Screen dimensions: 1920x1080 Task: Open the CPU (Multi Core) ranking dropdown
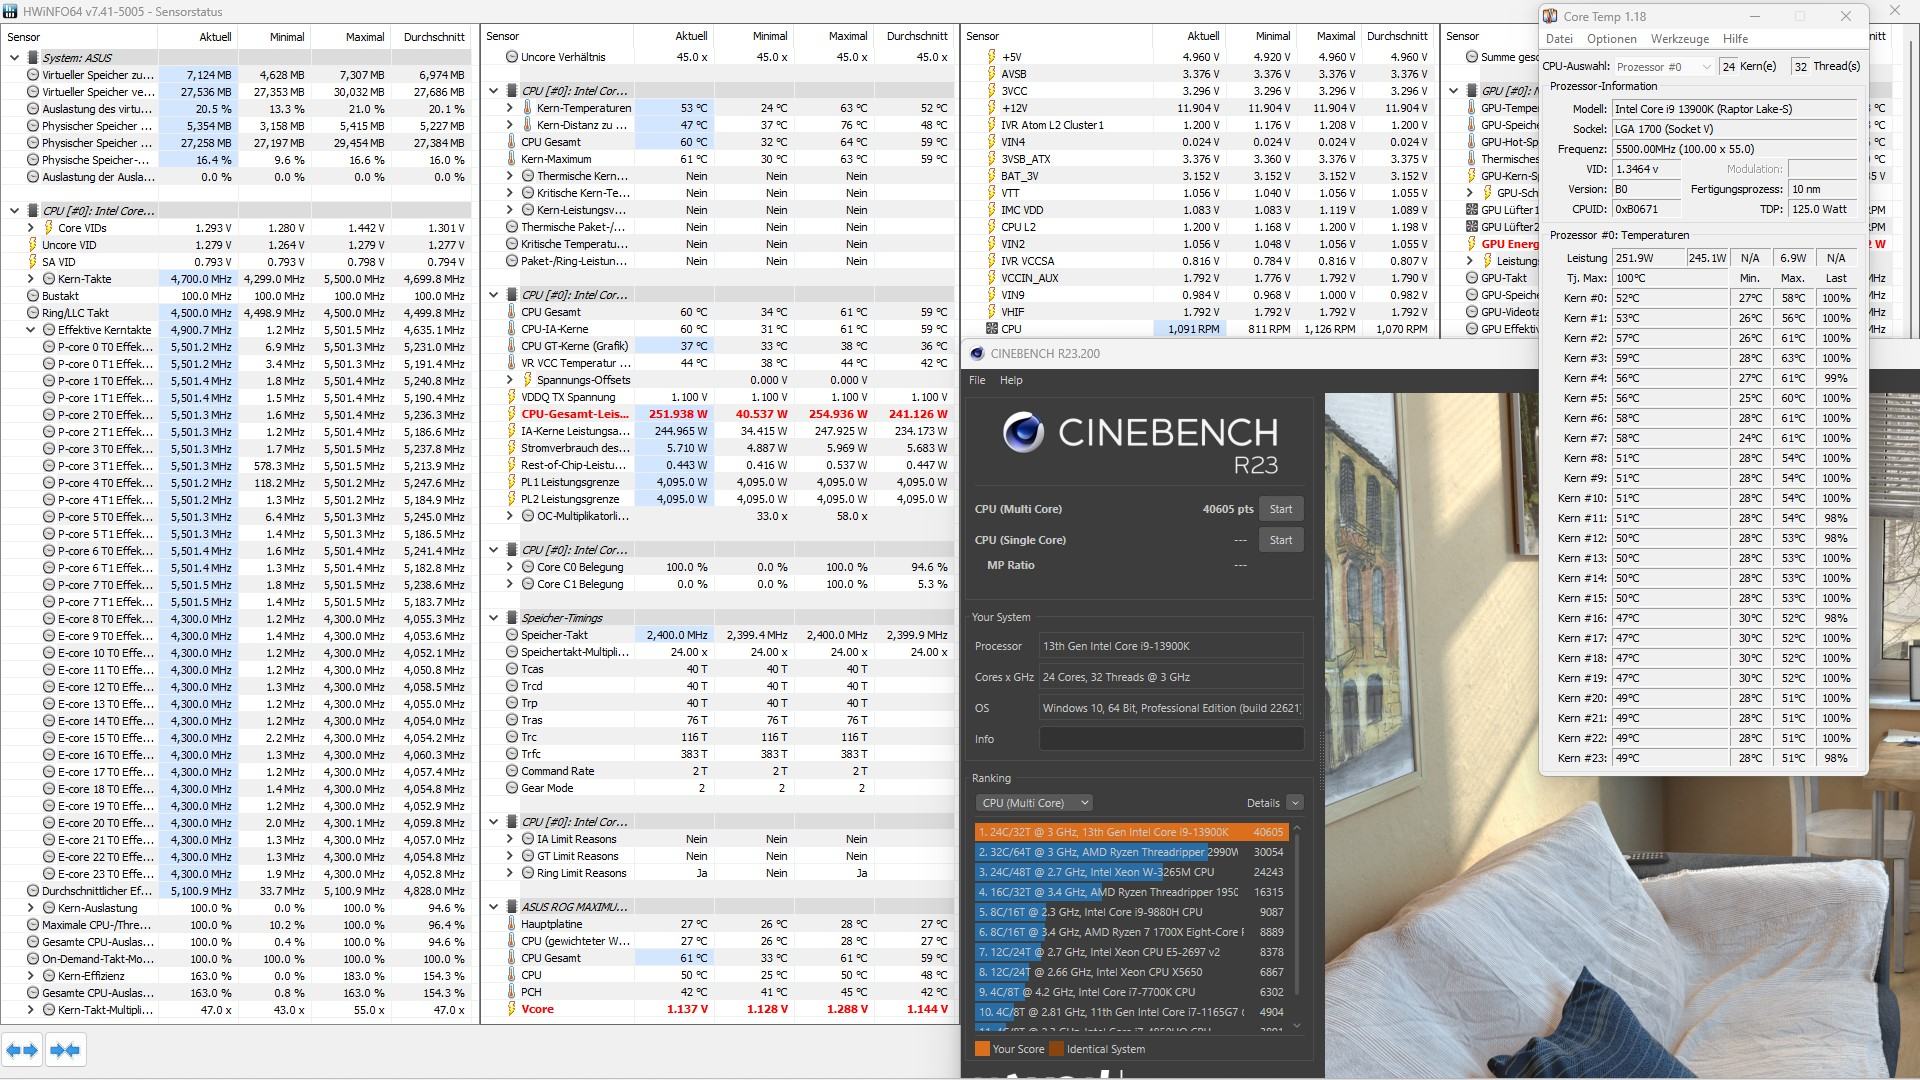click(1033, 803)
